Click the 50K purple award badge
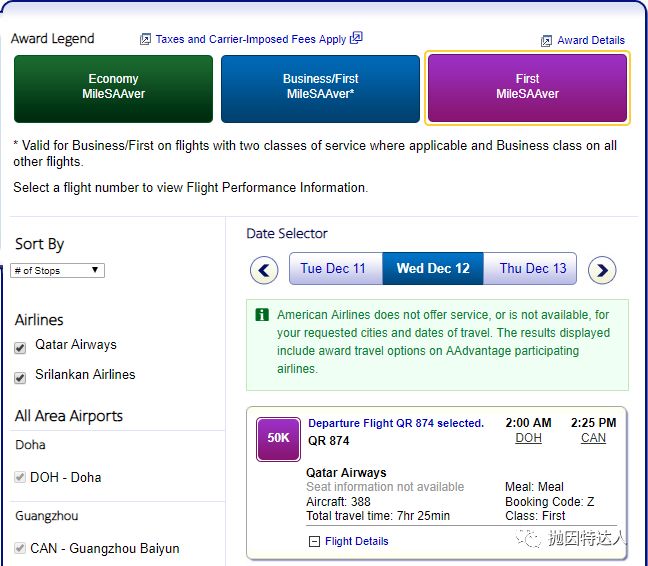The height and width of the screenshot is (566, 648). (278, 439)
